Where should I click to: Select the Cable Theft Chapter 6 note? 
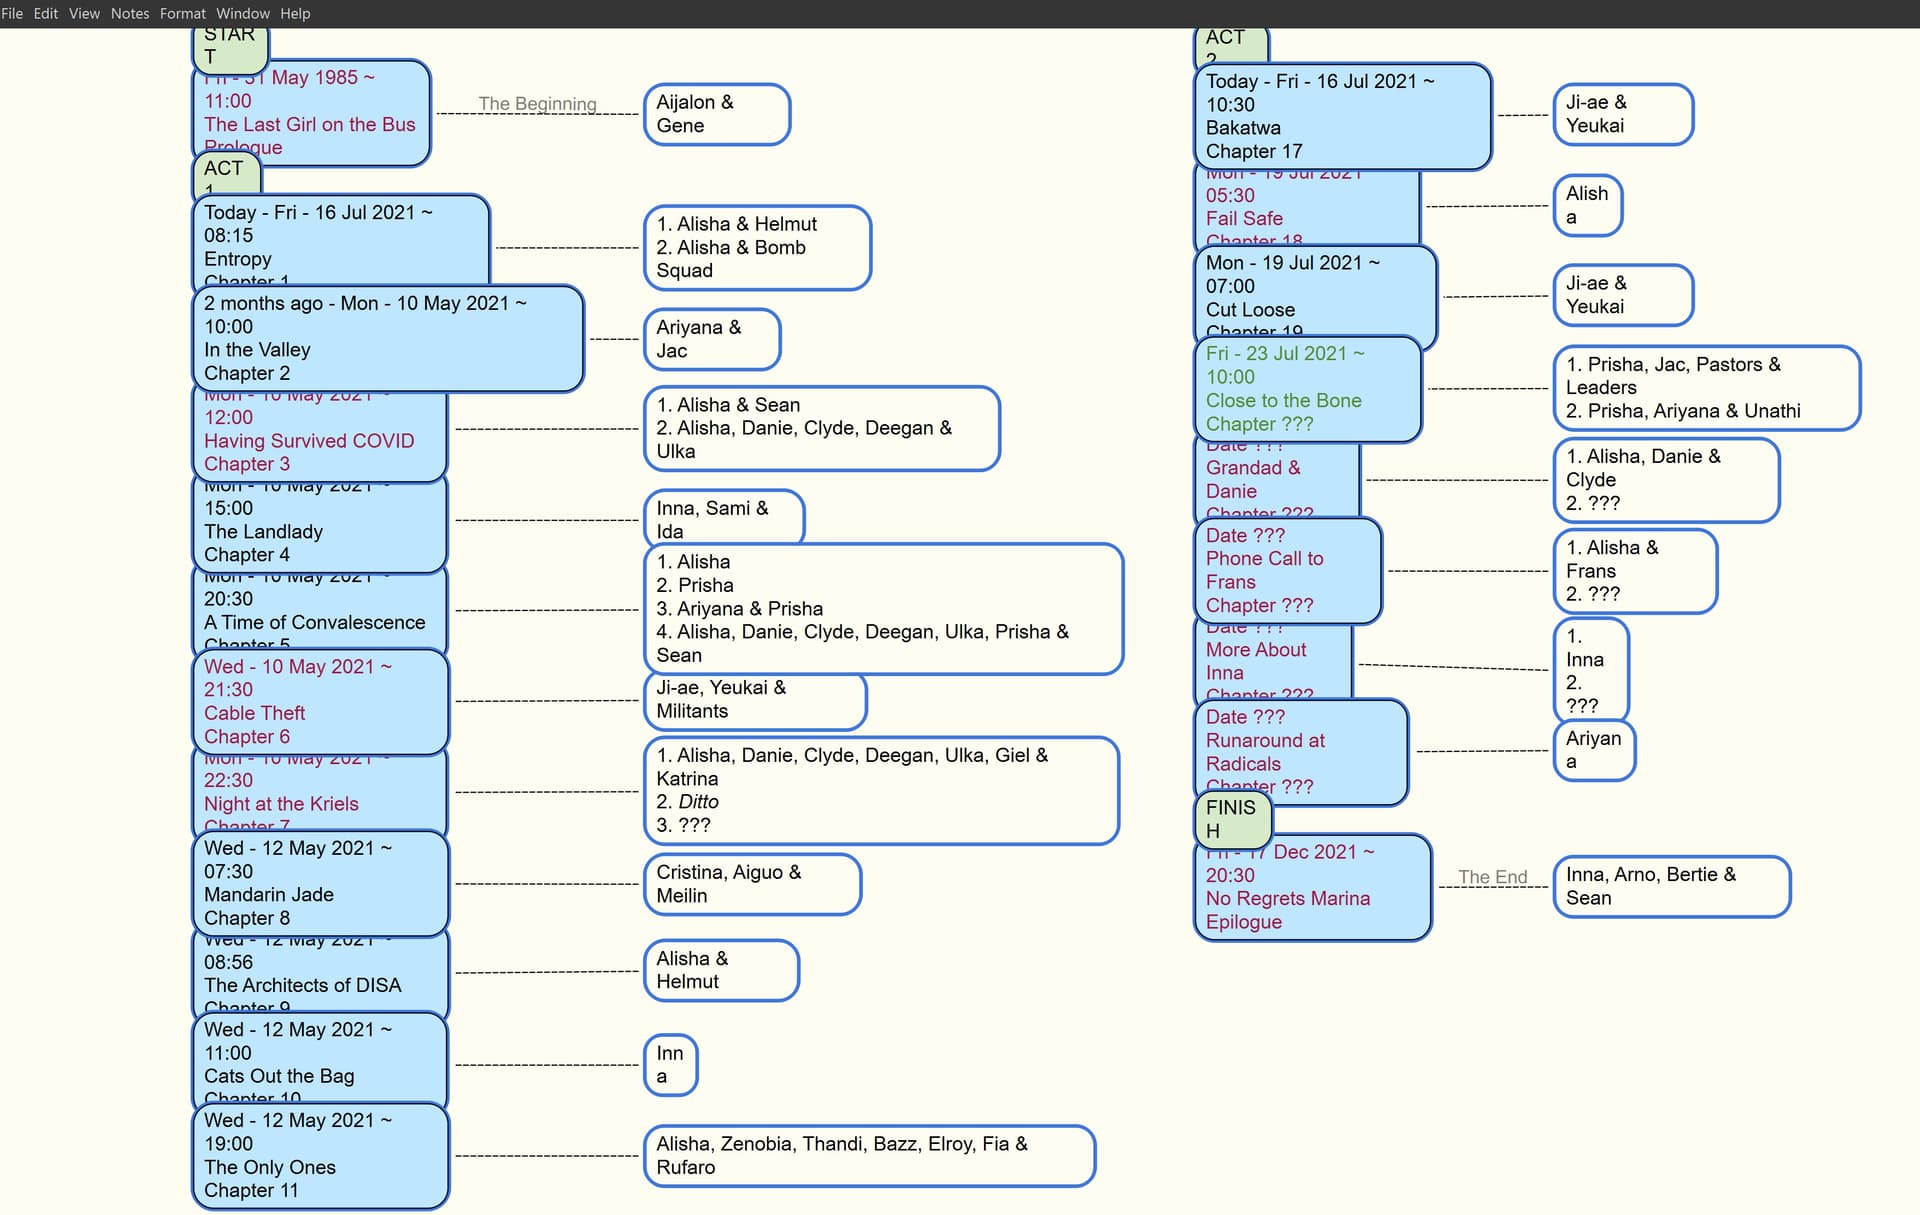click(320, 702)
